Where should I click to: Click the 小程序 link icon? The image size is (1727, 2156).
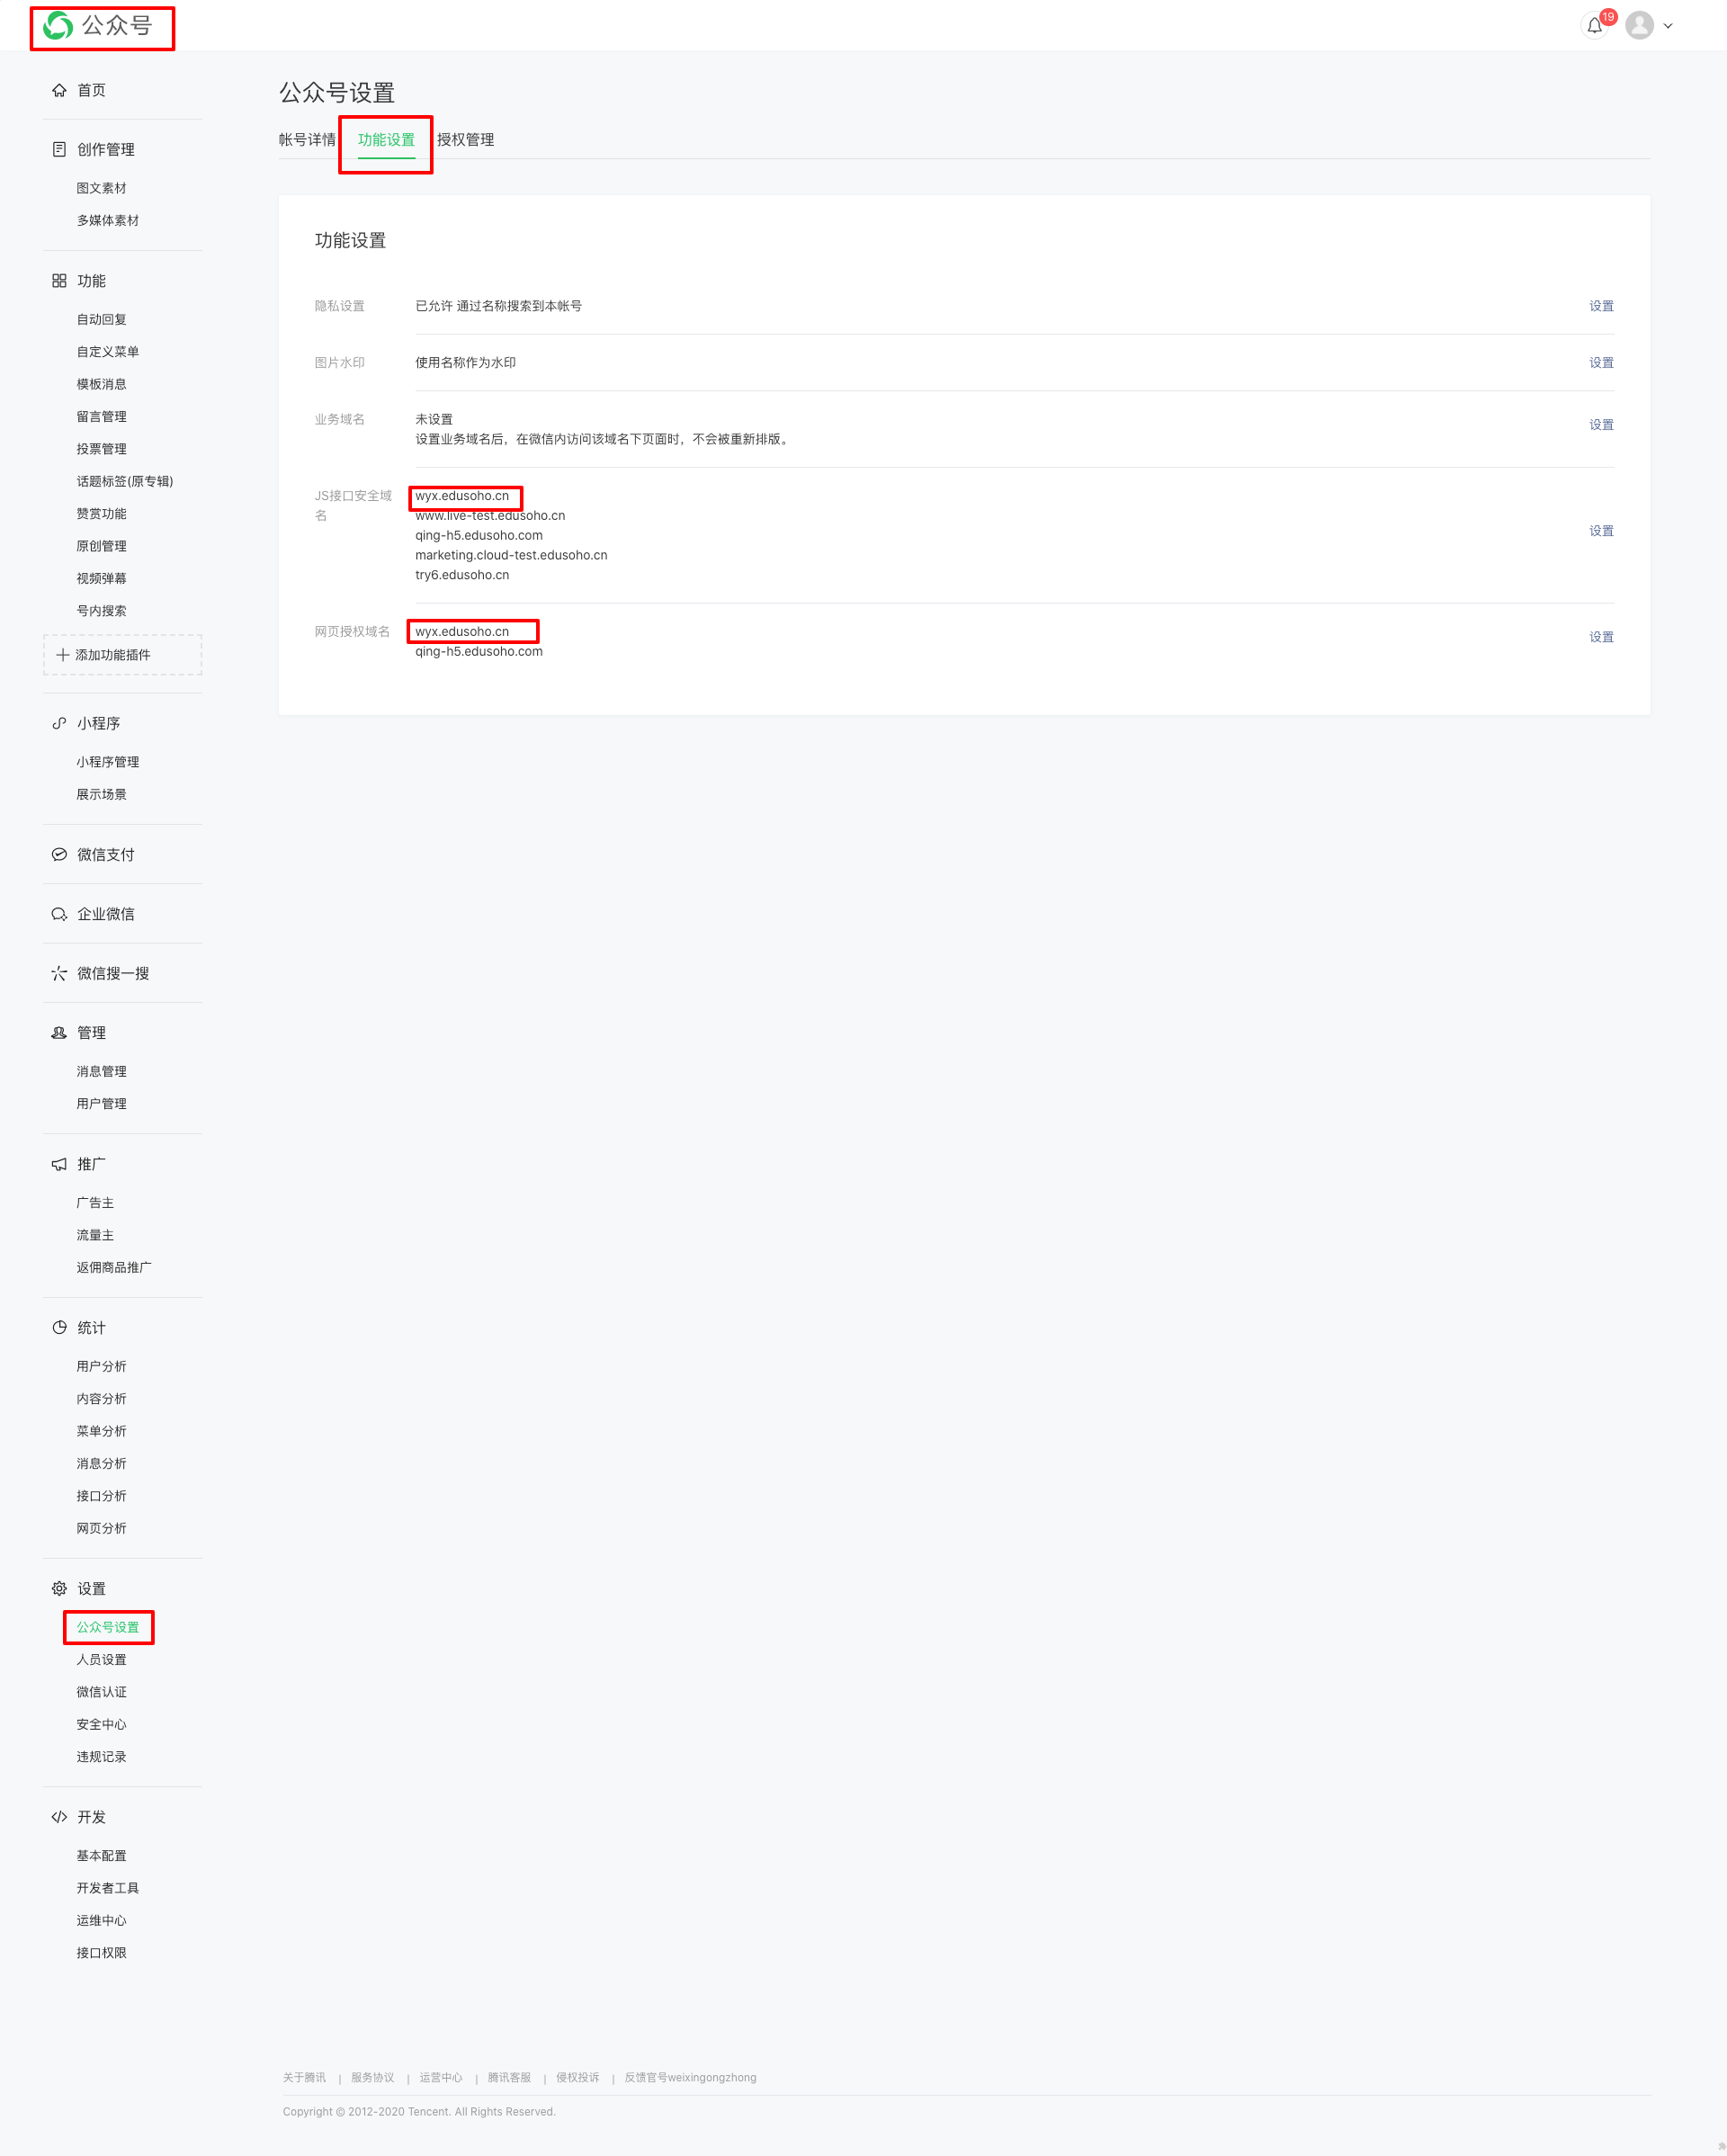pyautogui.click(x=59, y=723)
